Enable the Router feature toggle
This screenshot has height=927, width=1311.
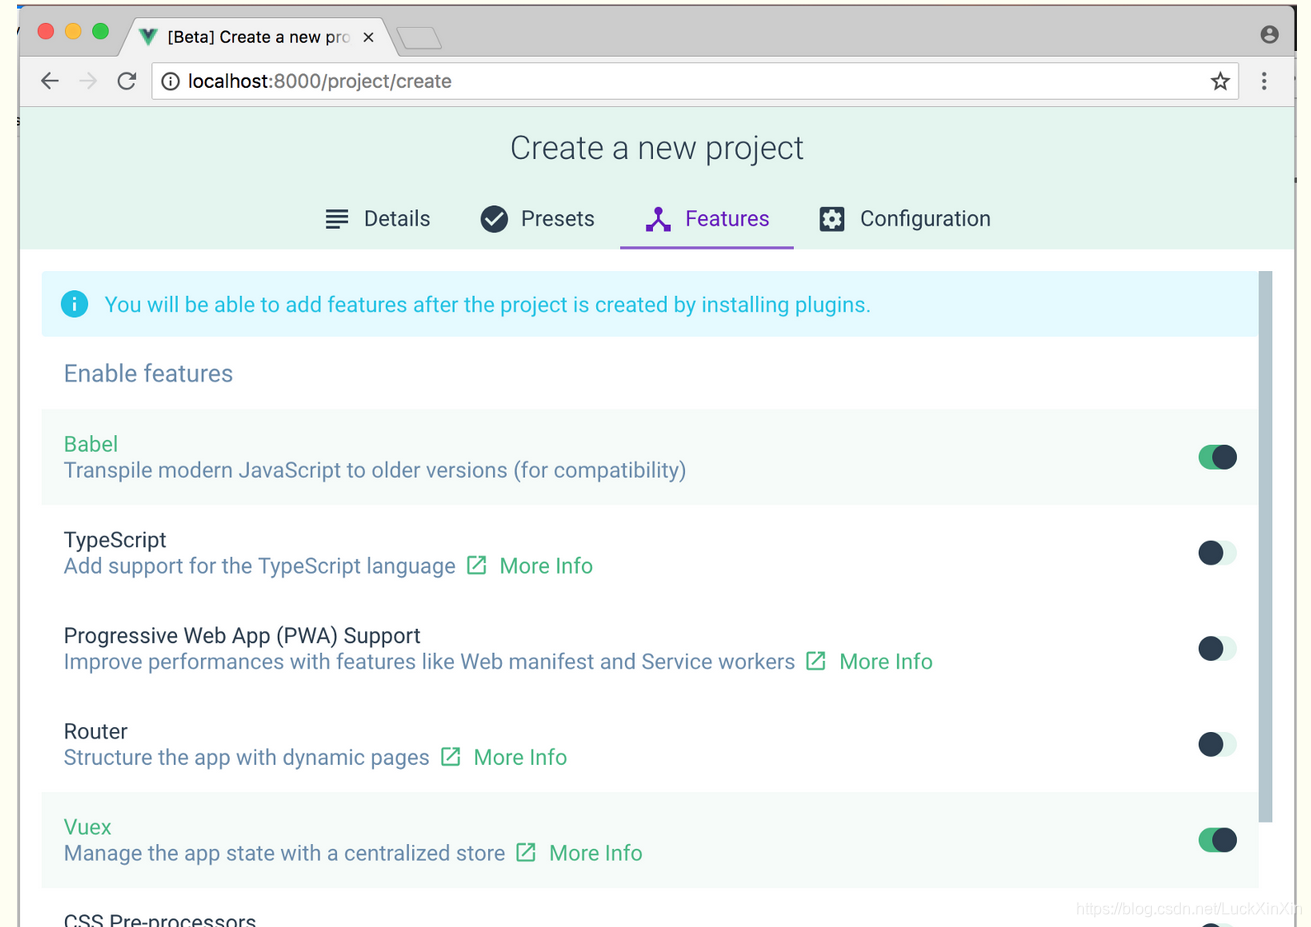(1218, 744)
